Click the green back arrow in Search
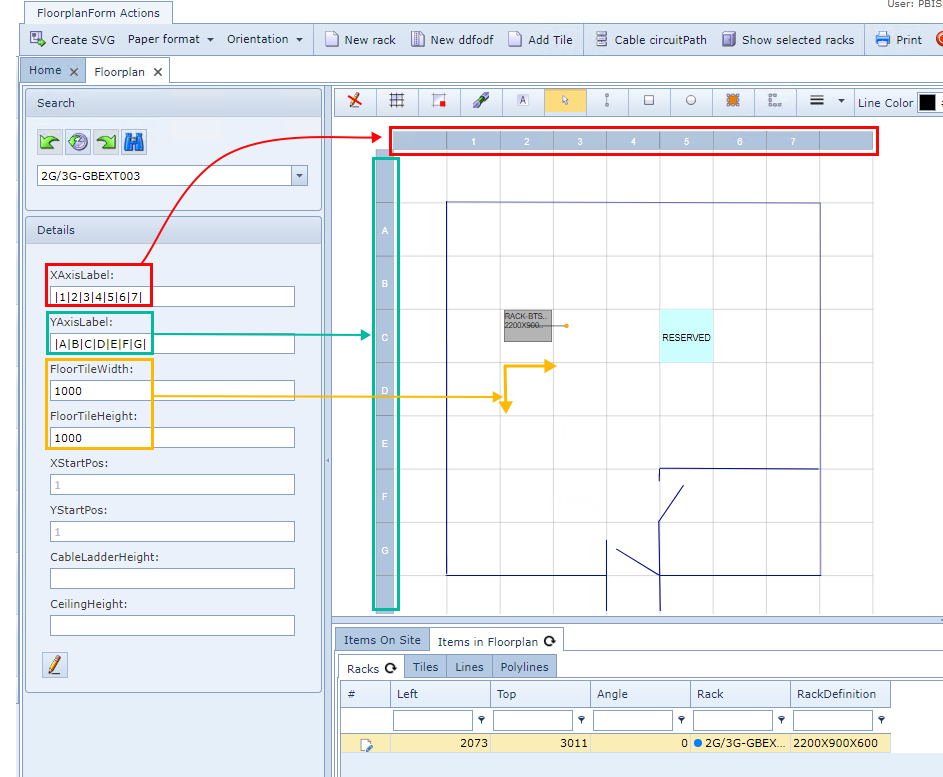The width and height of the screenshot is (943, 777). click(50, 142)
